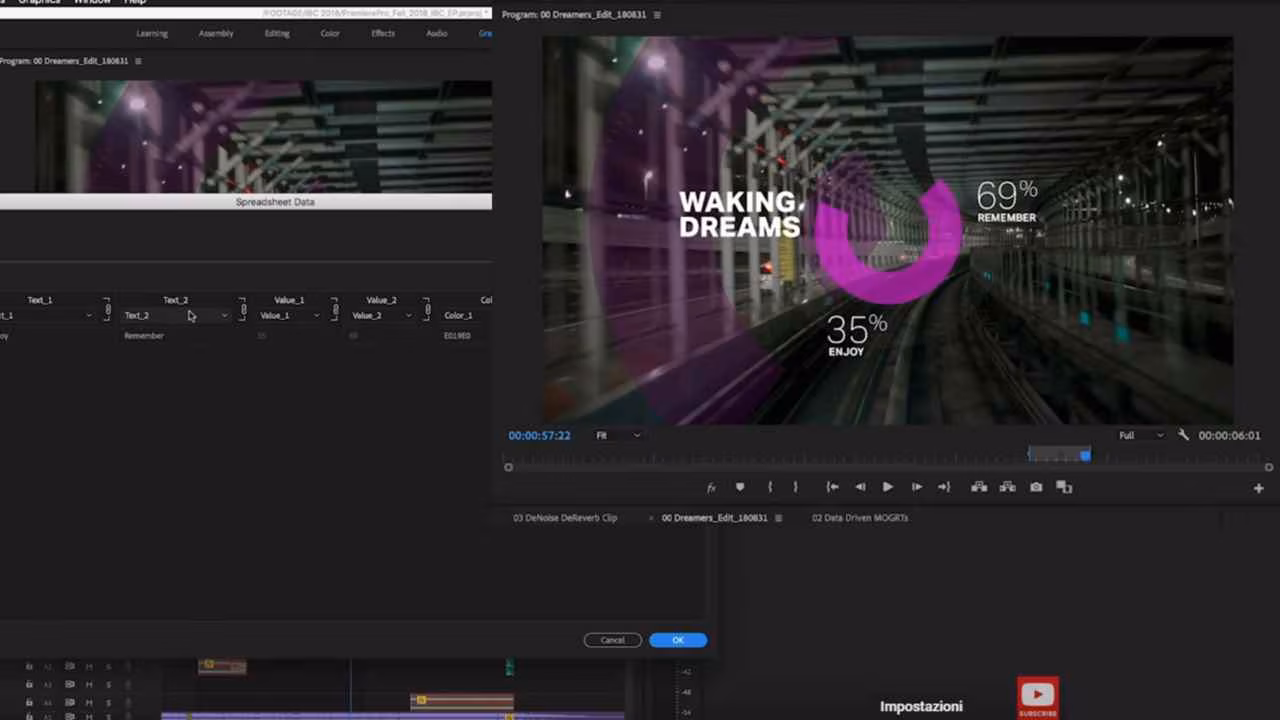
Task: Open panel menu beside left Program title
Action: click(138, 61)
